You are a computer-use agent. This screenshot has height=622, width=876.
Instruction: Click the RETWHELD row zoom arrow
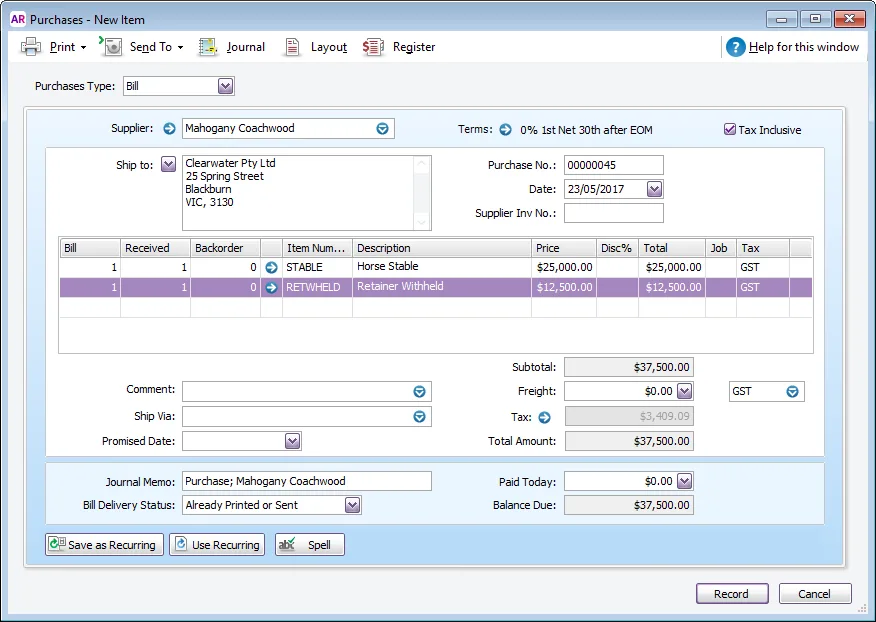272,287
